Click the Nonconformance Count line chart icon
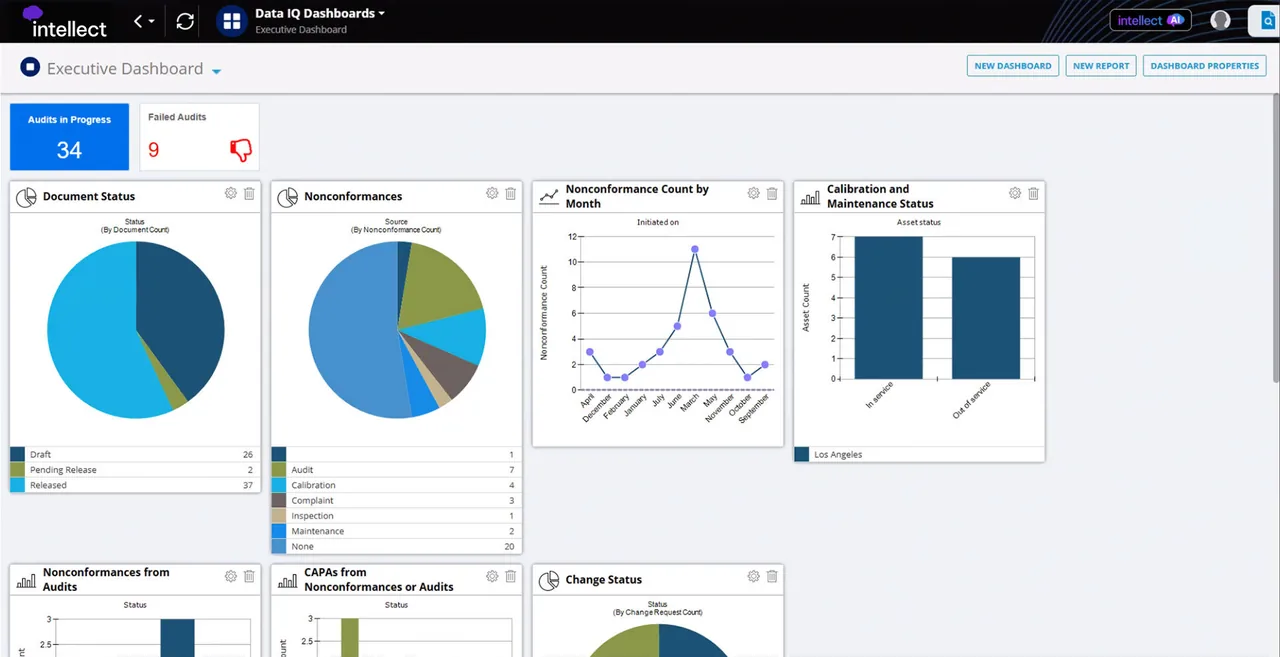The image size is (1280, 657). click(549, 197)
